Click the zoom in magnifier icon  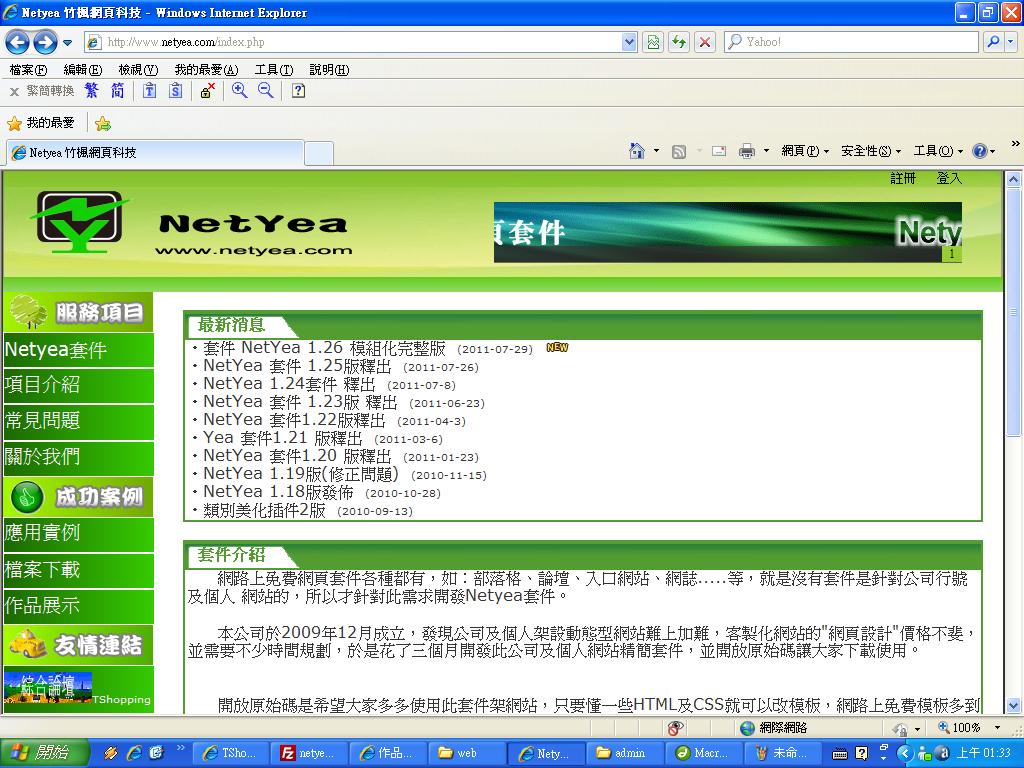pos(240,91)
